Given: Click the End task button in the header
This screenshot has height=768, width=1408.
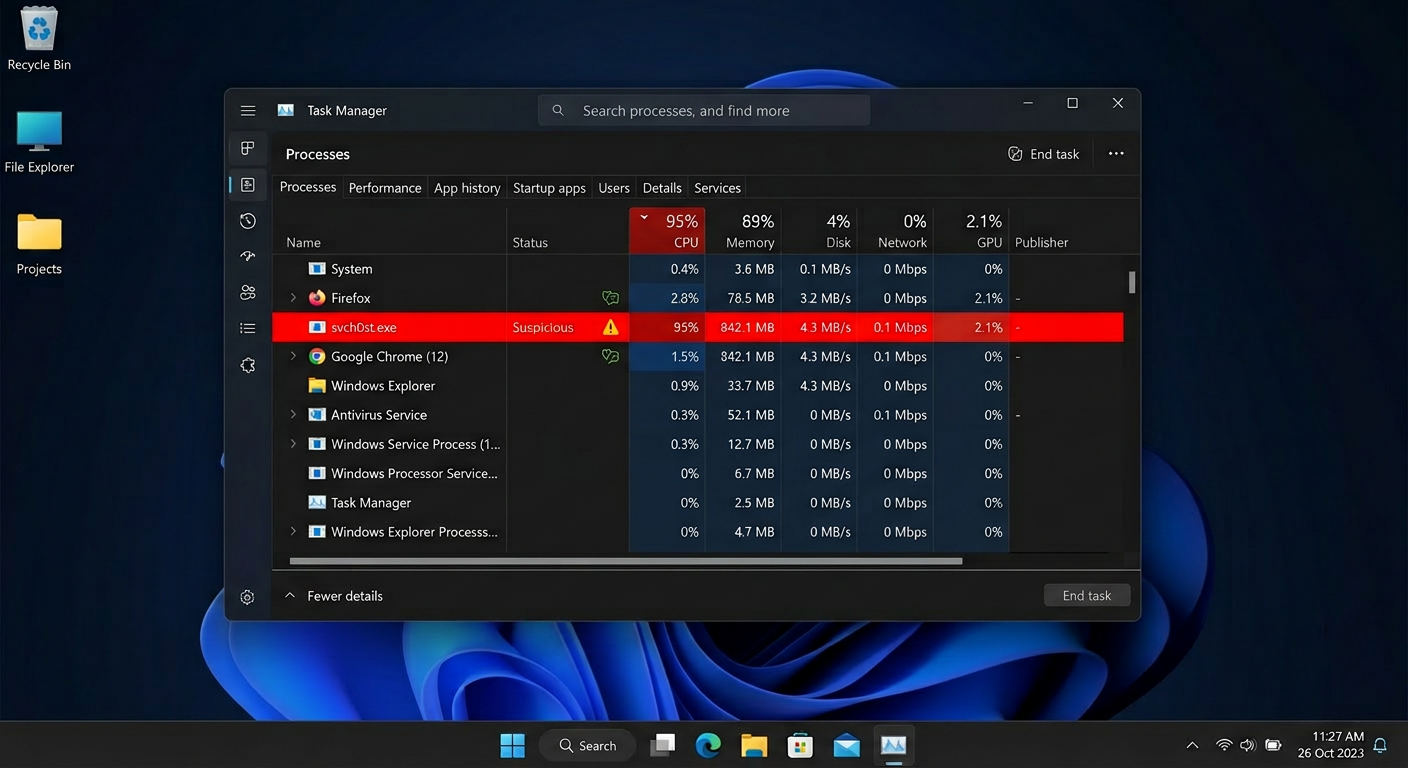Looking at the screenshot, I should coord(1044,153).
